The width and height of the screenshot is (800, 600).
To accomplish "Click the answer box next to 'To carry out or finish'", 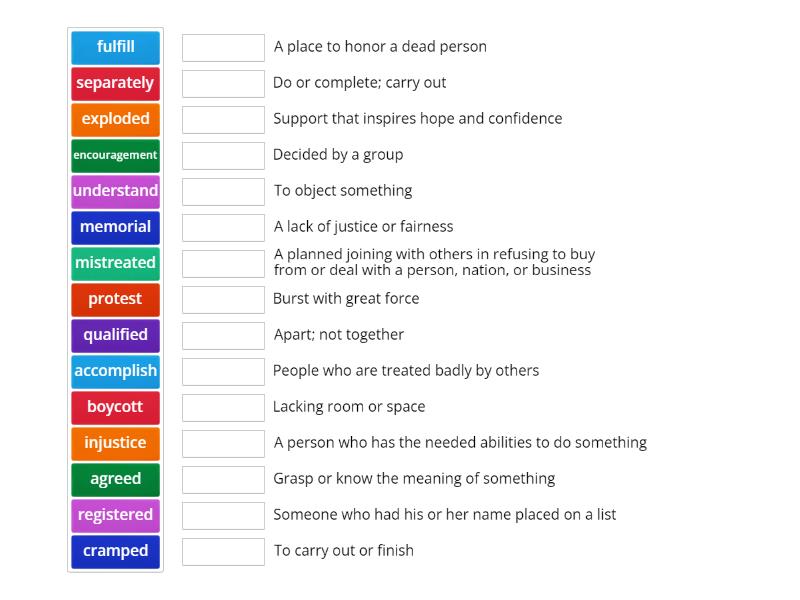I will (x=223, y=551).
